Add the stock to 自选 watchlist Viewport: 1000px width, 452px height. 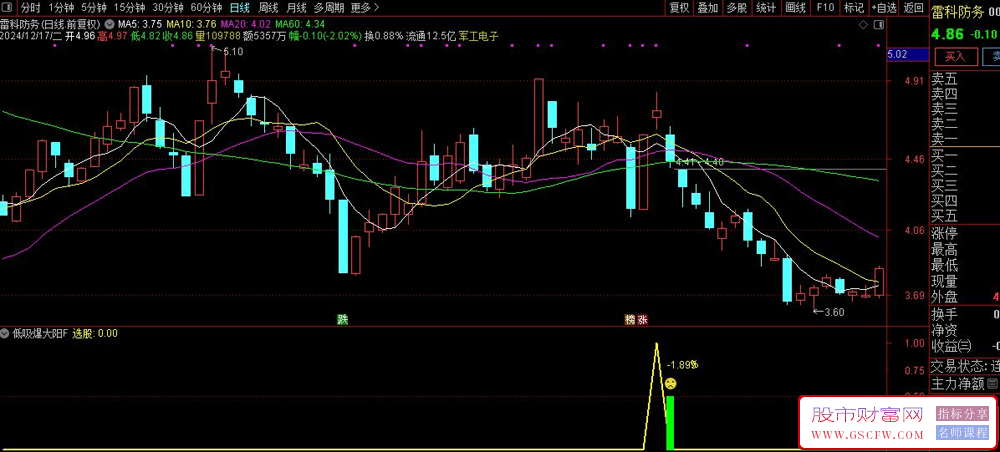[x=883, y=7]
